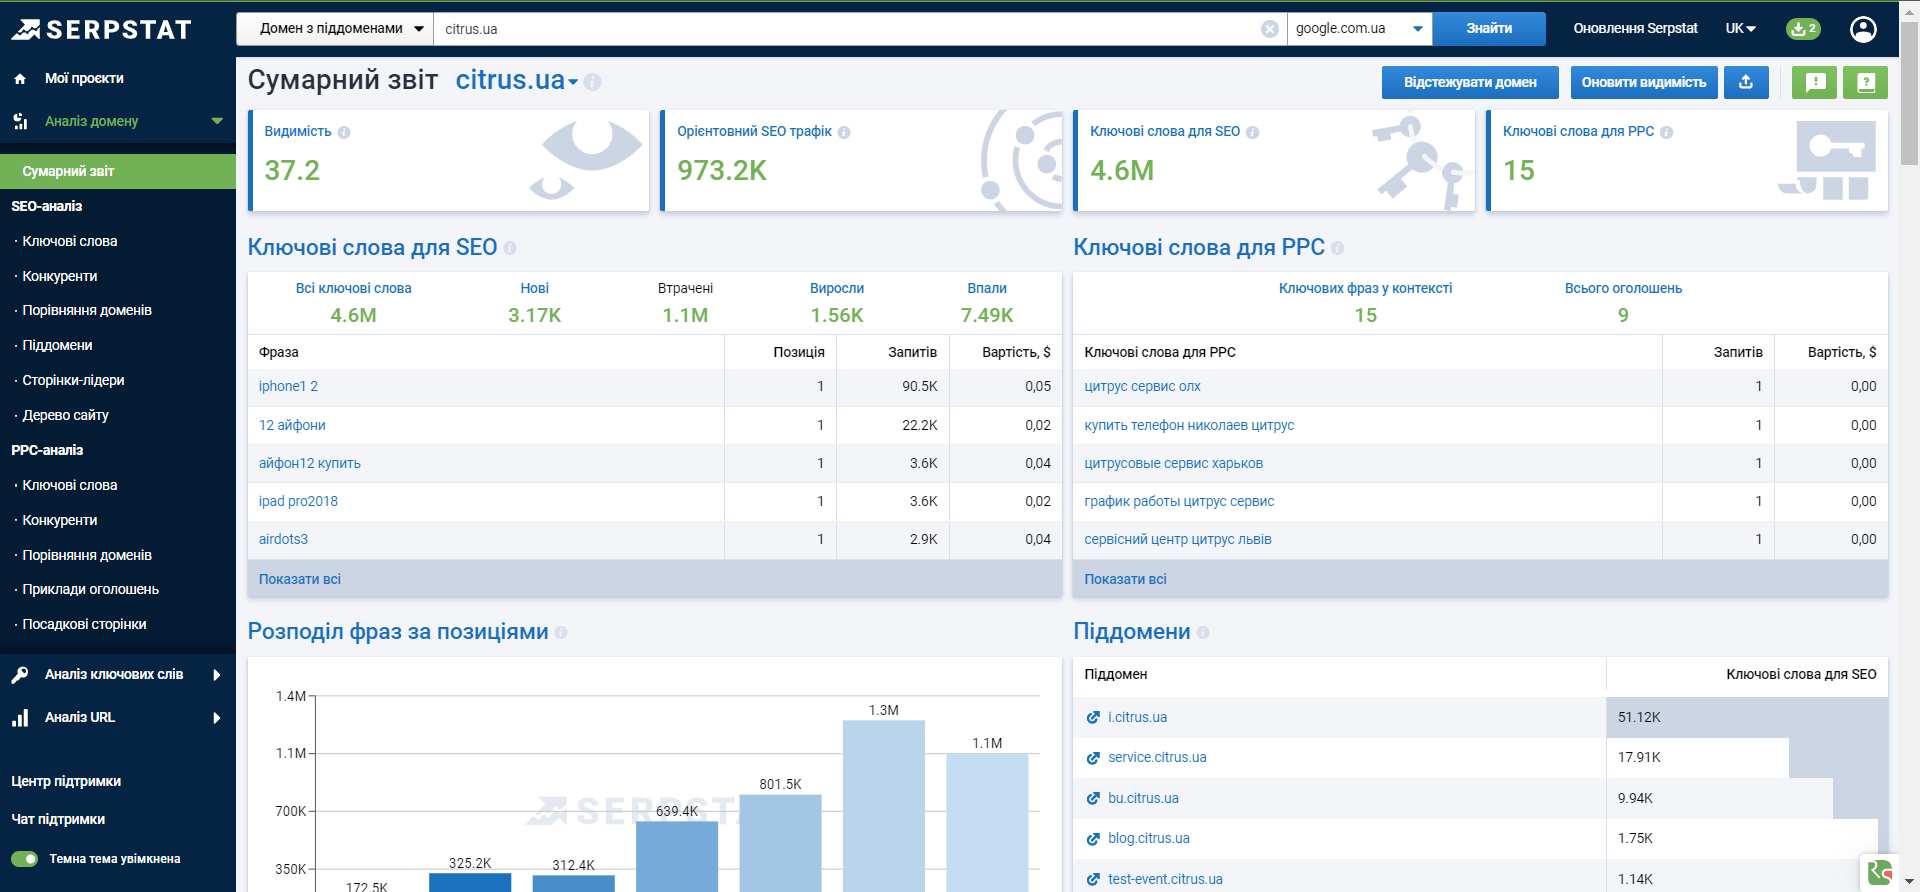The height and width of the screenshot is (892, 1920).
Task: Click the domain analysis sidebar icon
Action: (x=20, y=121)
